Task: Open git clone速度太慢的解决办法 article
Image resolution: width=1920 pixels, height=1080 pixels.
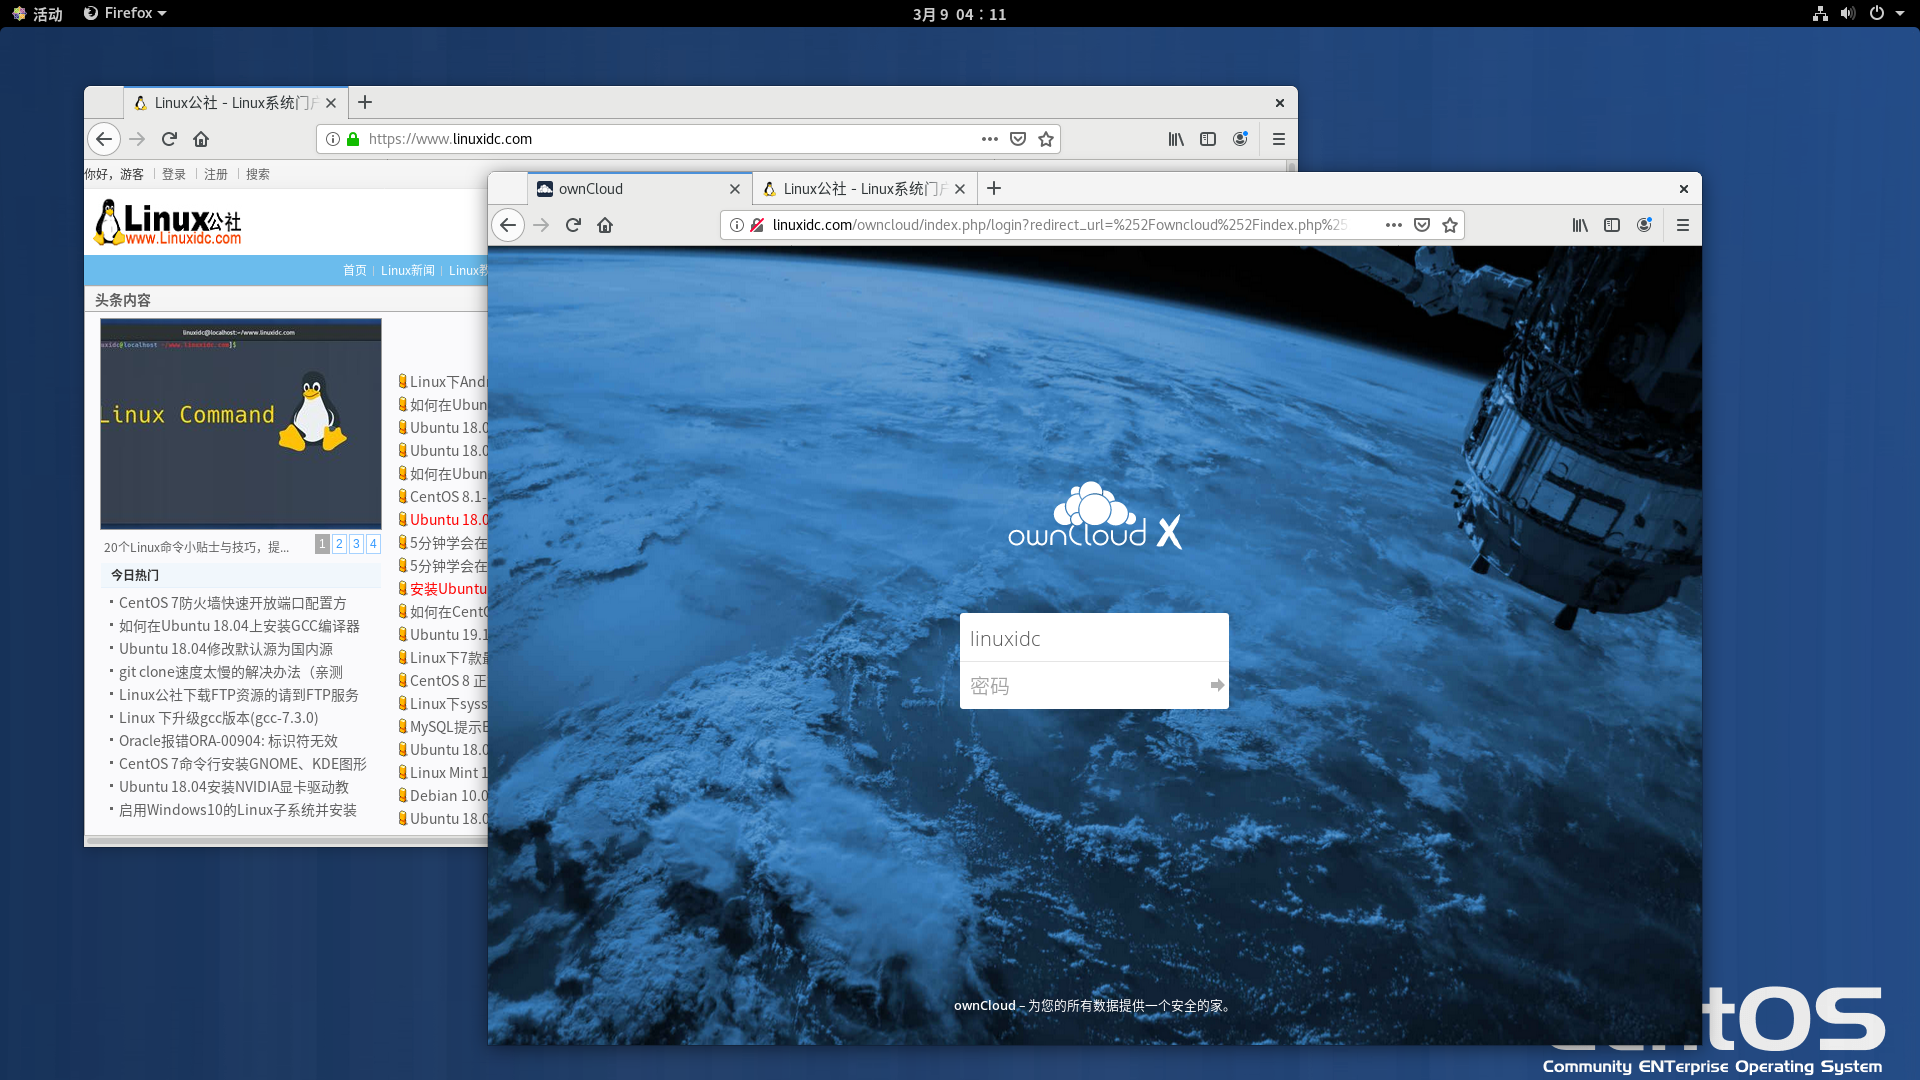Action: point(231,672)
